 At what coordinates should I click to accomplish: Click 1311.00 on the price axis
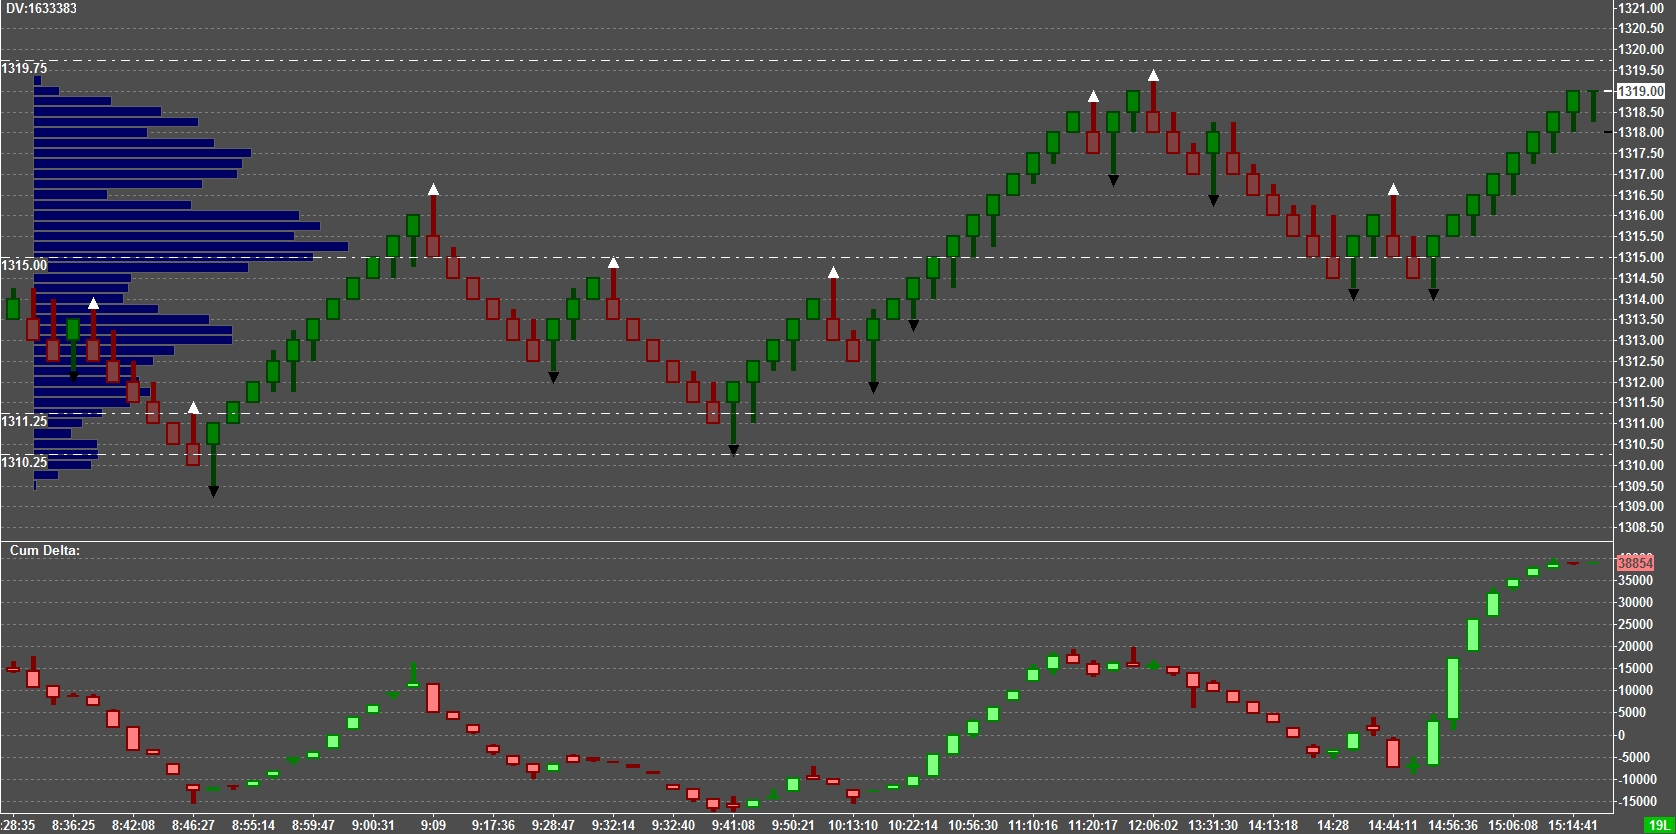click(1641, 423)
